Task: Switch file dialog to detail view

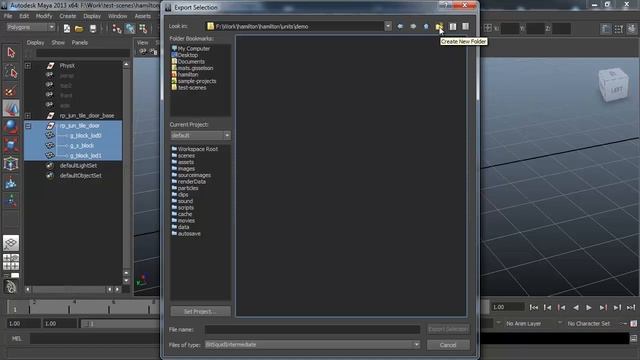Action: pyautogui.click(x=465, y=27)
